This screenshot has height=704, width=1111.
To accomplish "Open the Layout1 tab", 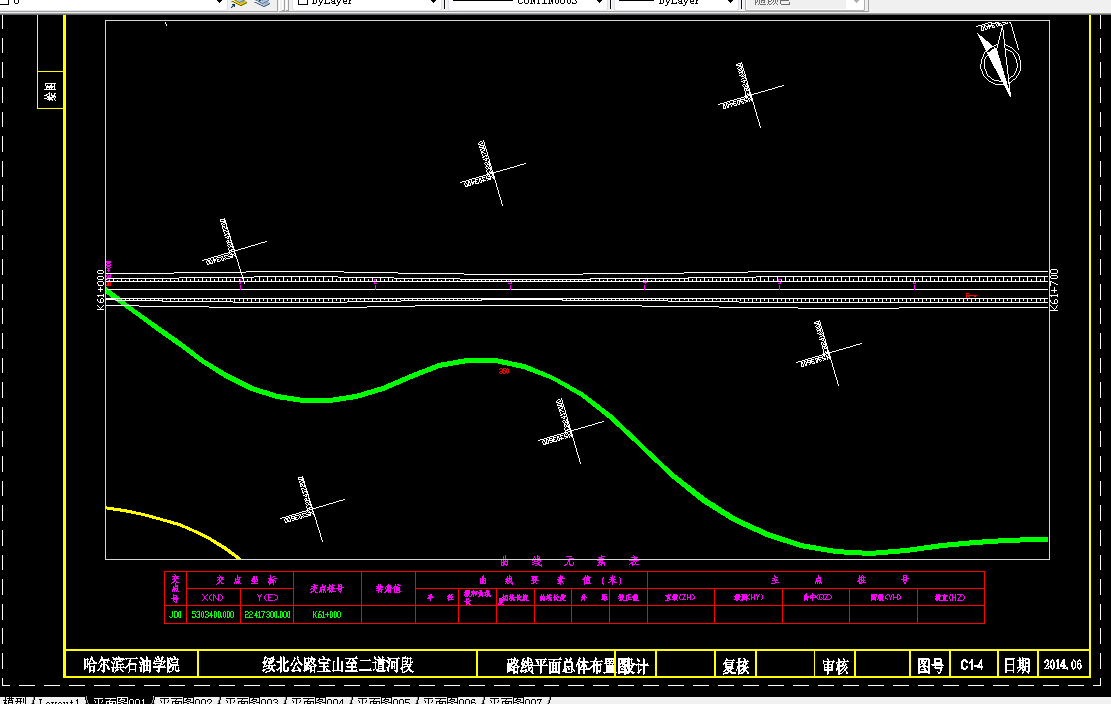I will click(59, 700).
